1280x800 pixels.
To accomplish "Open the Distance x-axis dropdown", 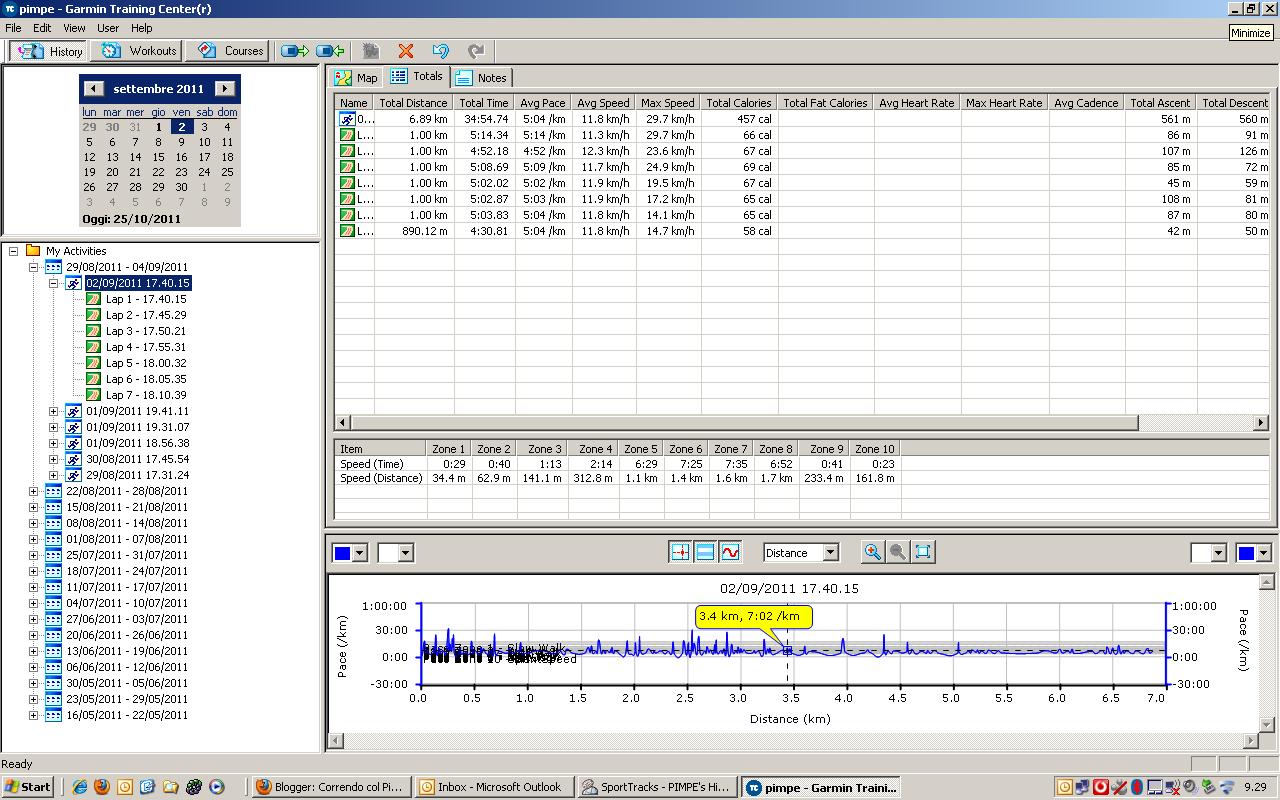I will 830,552.
